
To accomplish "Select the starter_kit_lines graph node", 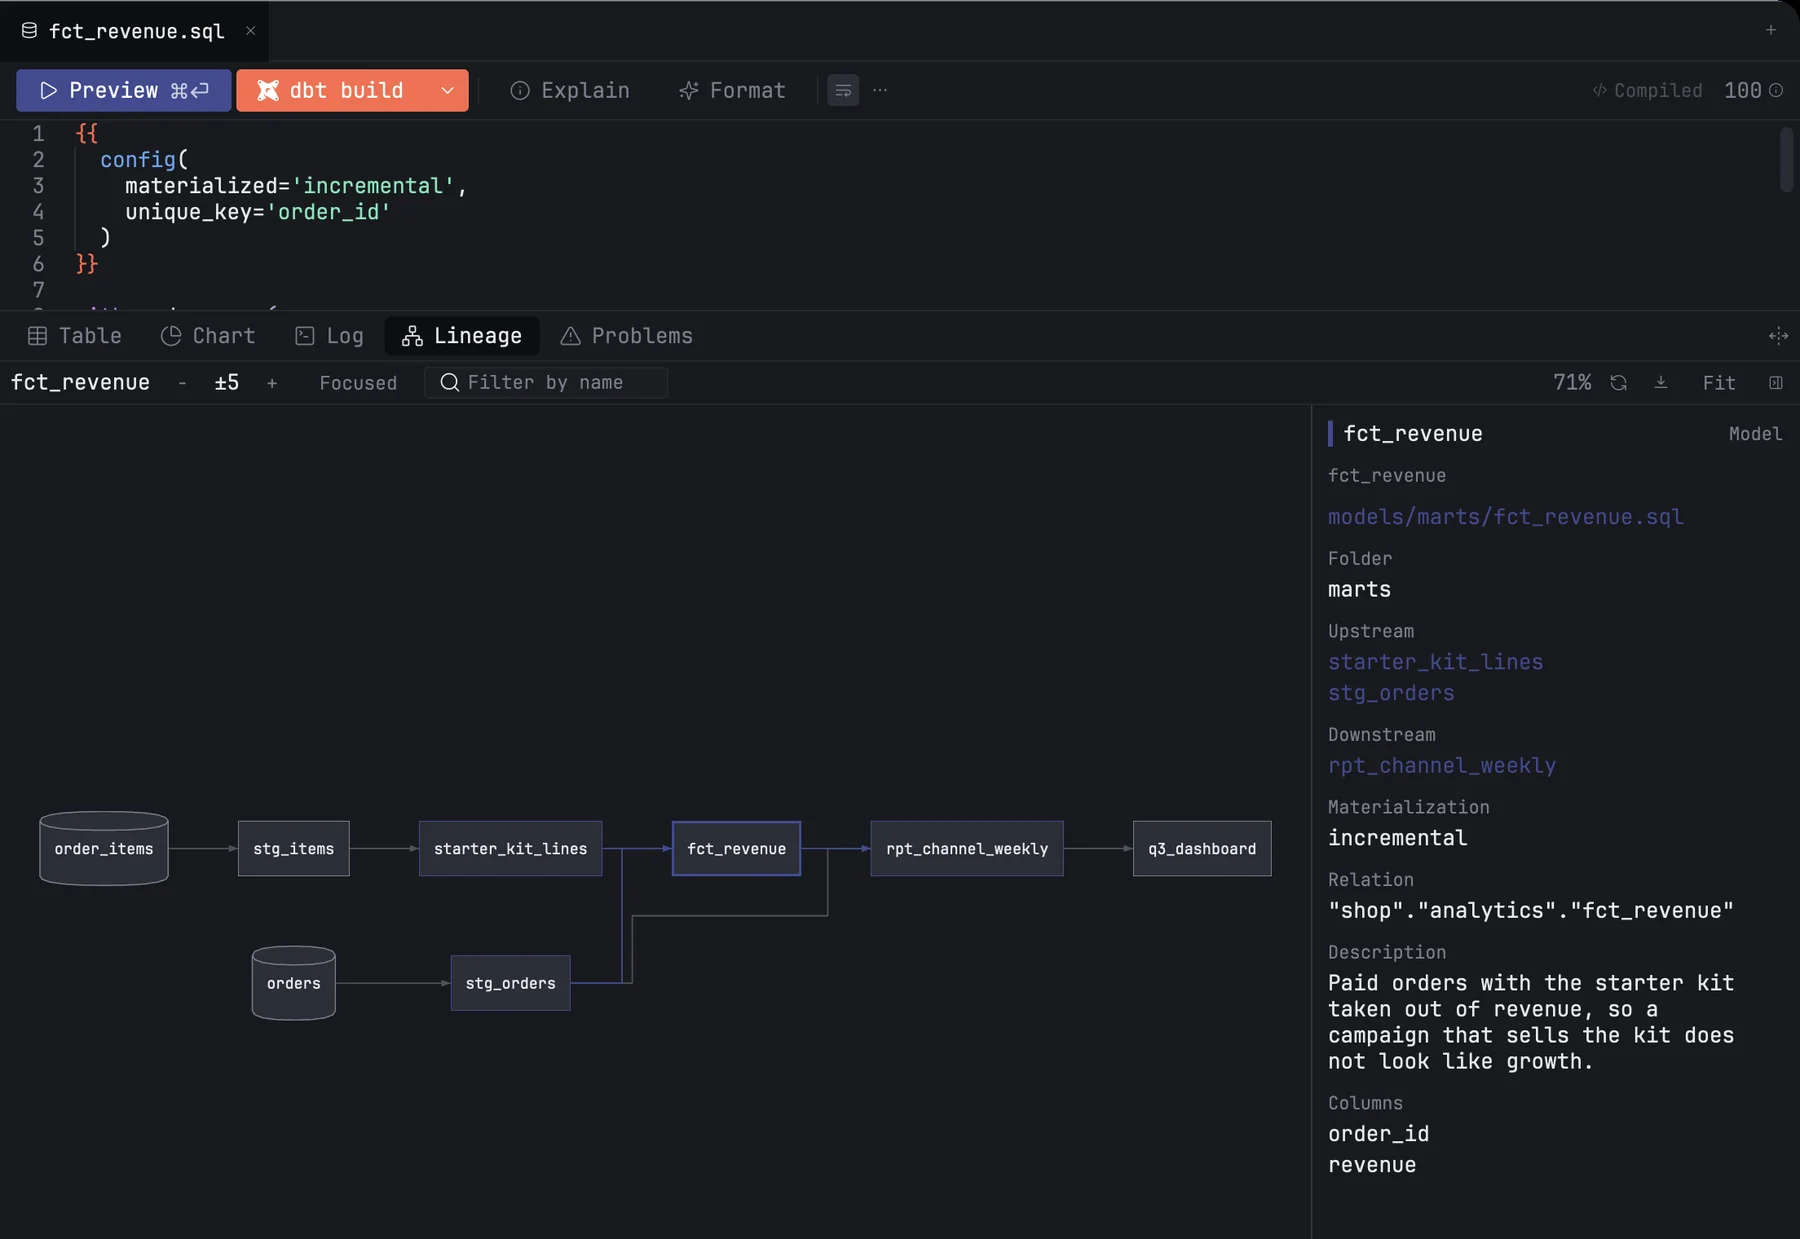I will click(x=510, y=848).
